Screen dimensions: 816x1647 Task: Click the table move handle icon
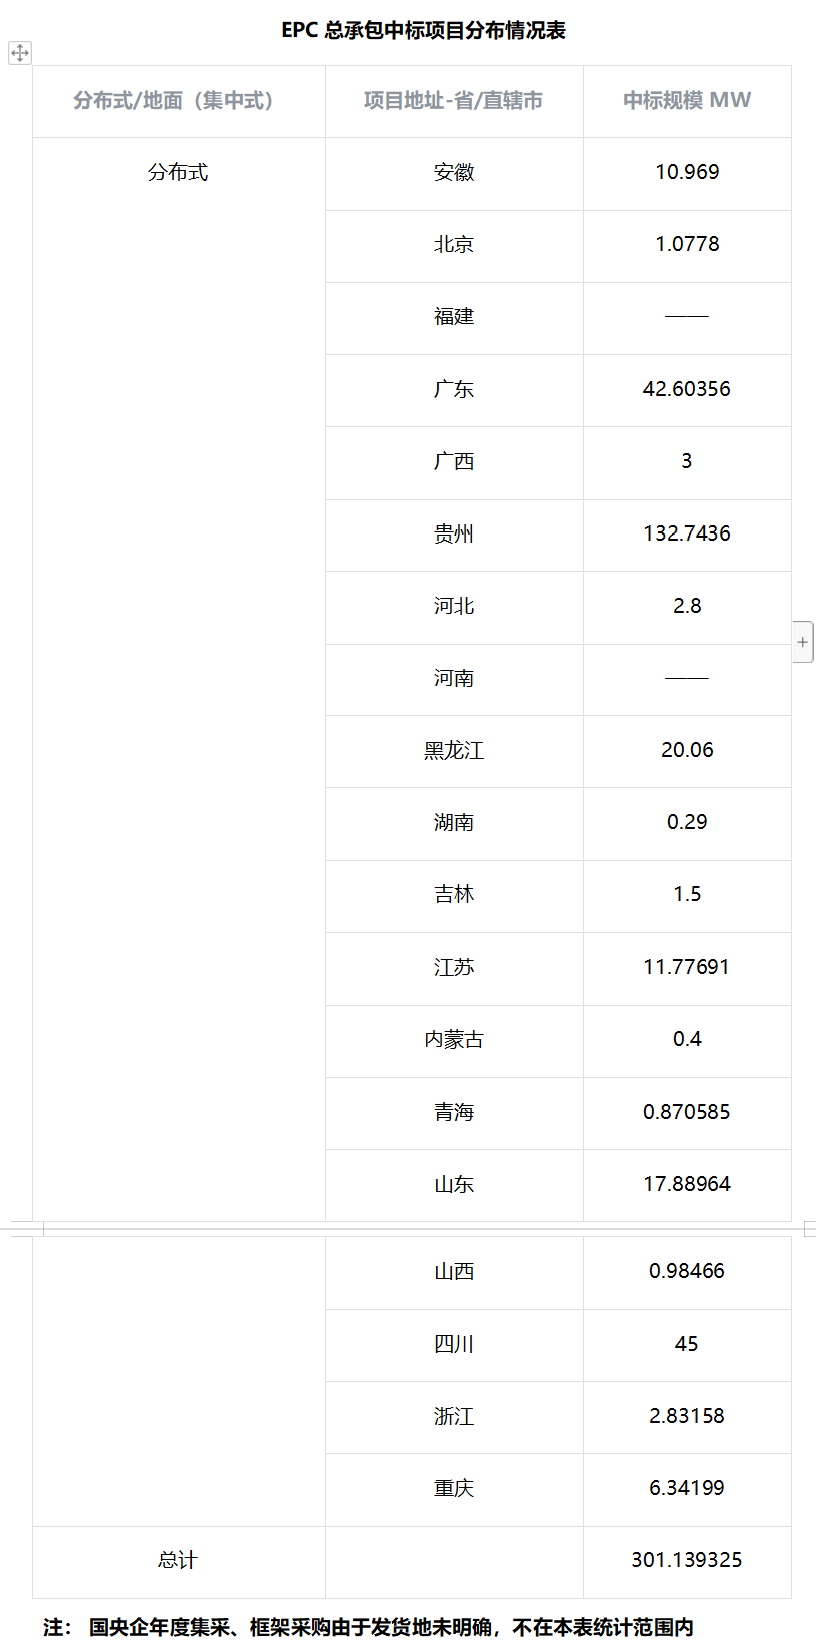[20, 53]
